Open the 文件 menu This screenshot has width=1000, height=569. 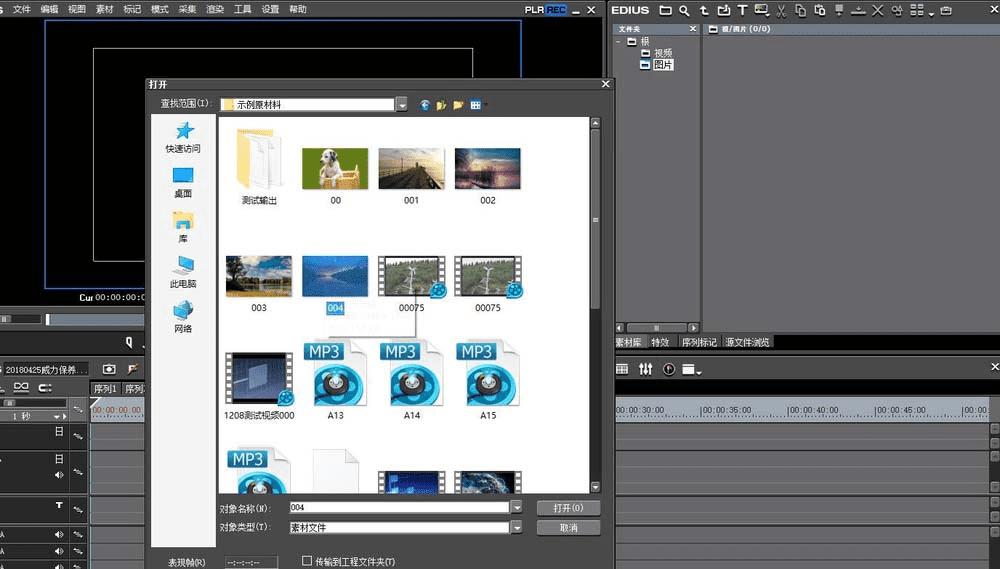[21, 9]
